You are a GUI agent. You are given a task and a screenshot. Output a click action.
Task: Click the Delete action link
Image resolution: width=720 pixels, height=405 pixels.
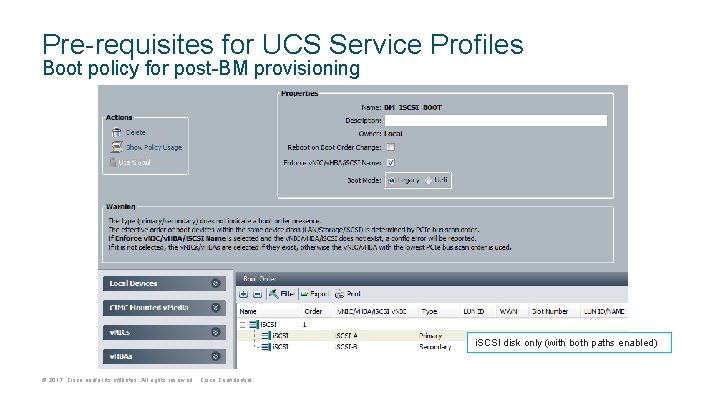[x=136, y=132]
